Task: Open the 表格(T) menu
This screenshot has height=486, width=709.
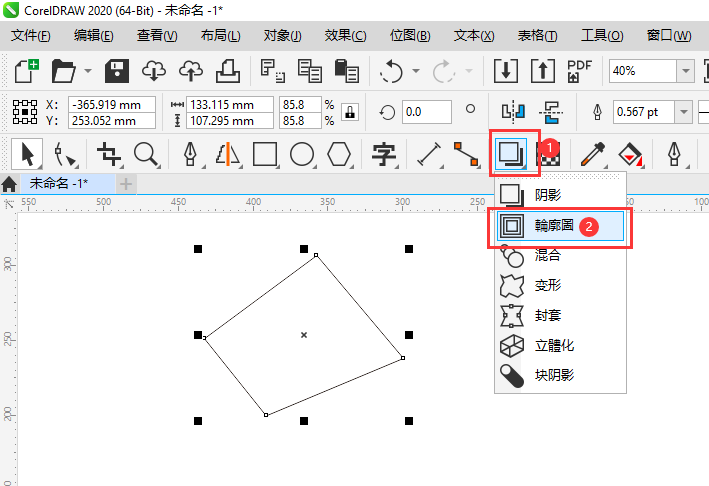Action: point(537,35)
